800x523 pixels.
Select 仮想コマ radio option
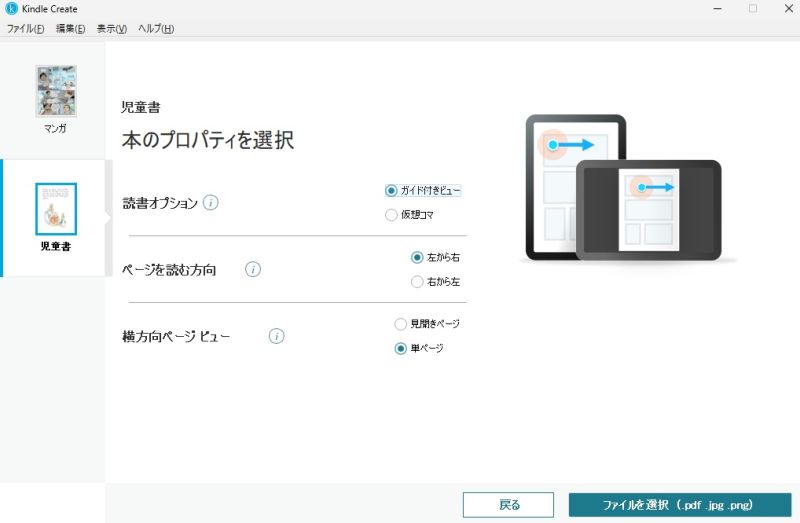(x=410, y=215)
